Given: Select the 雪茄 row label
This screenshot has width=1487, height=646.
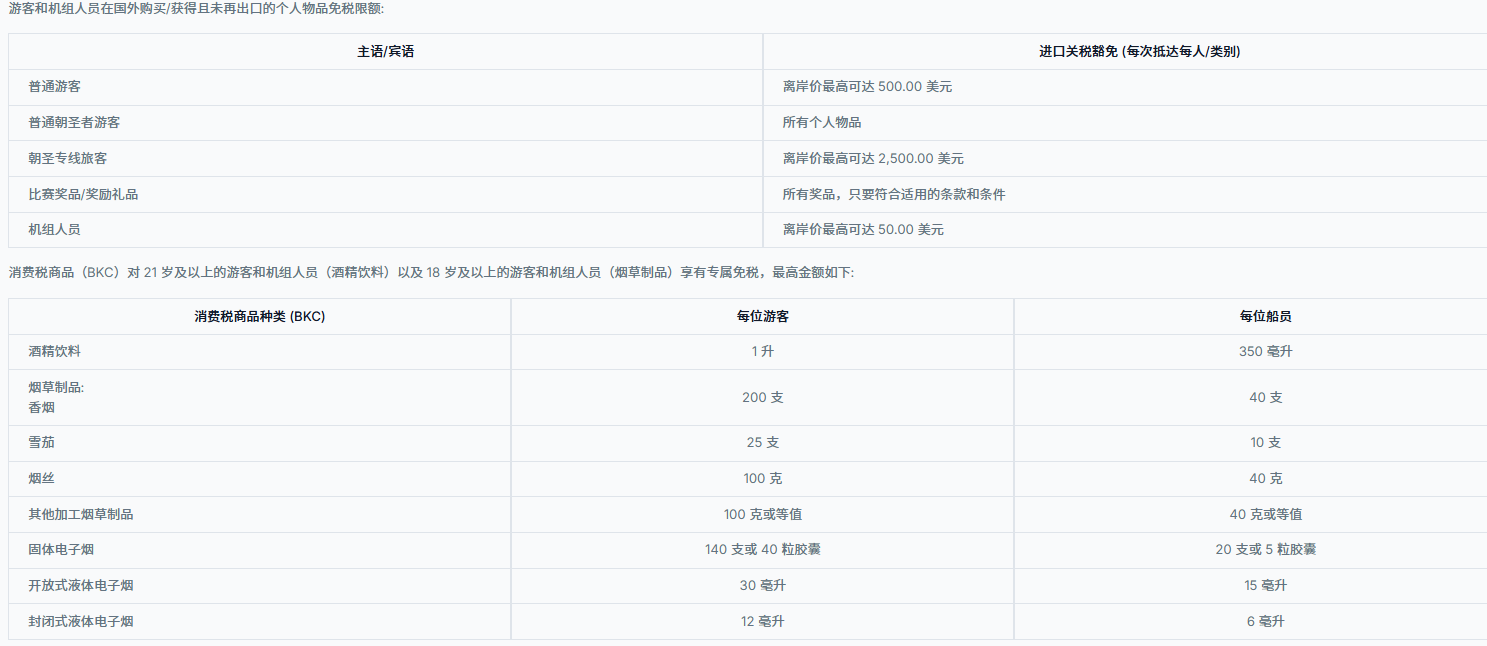Looking at the screenshot, I should [42, 443].
